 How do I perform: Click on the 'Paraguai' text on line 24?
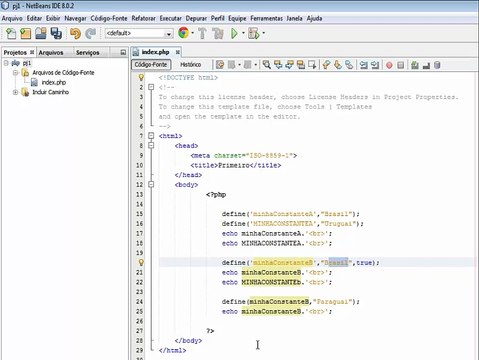(x=332, y=302)
